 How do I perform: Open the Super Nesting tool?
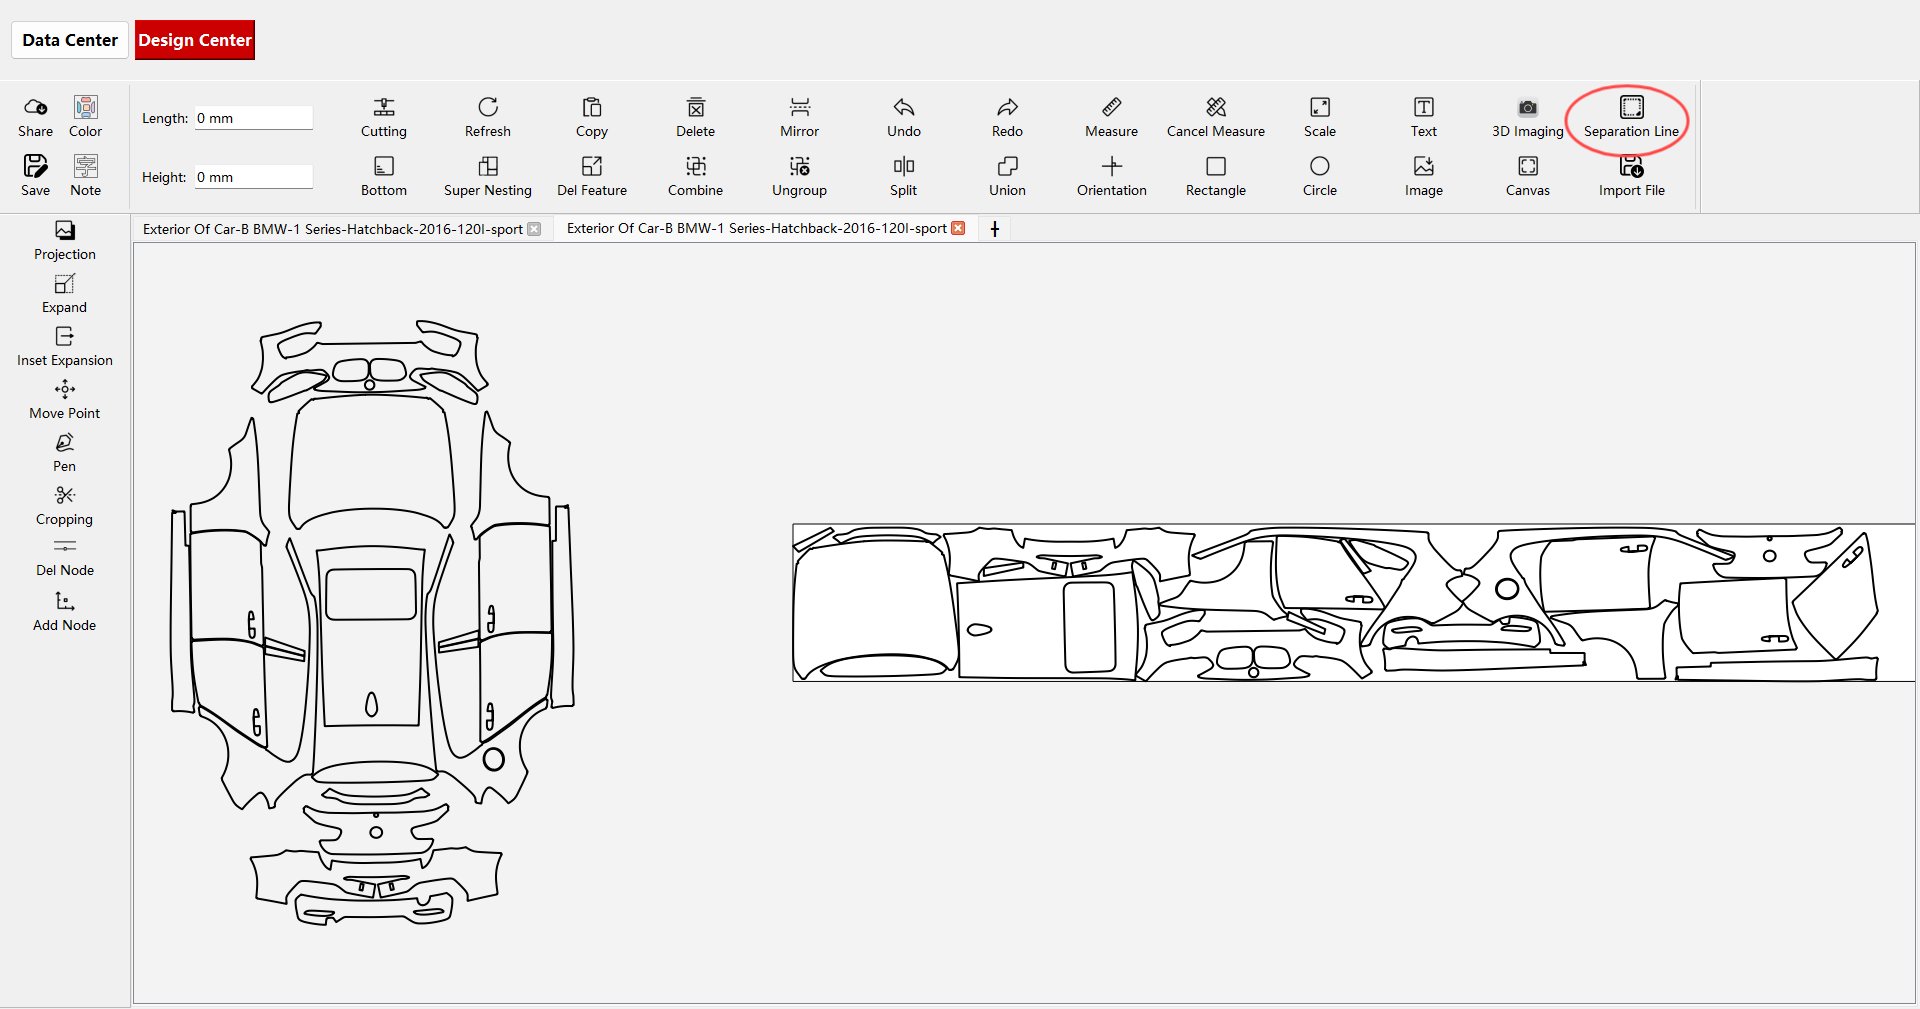(488, 177)
